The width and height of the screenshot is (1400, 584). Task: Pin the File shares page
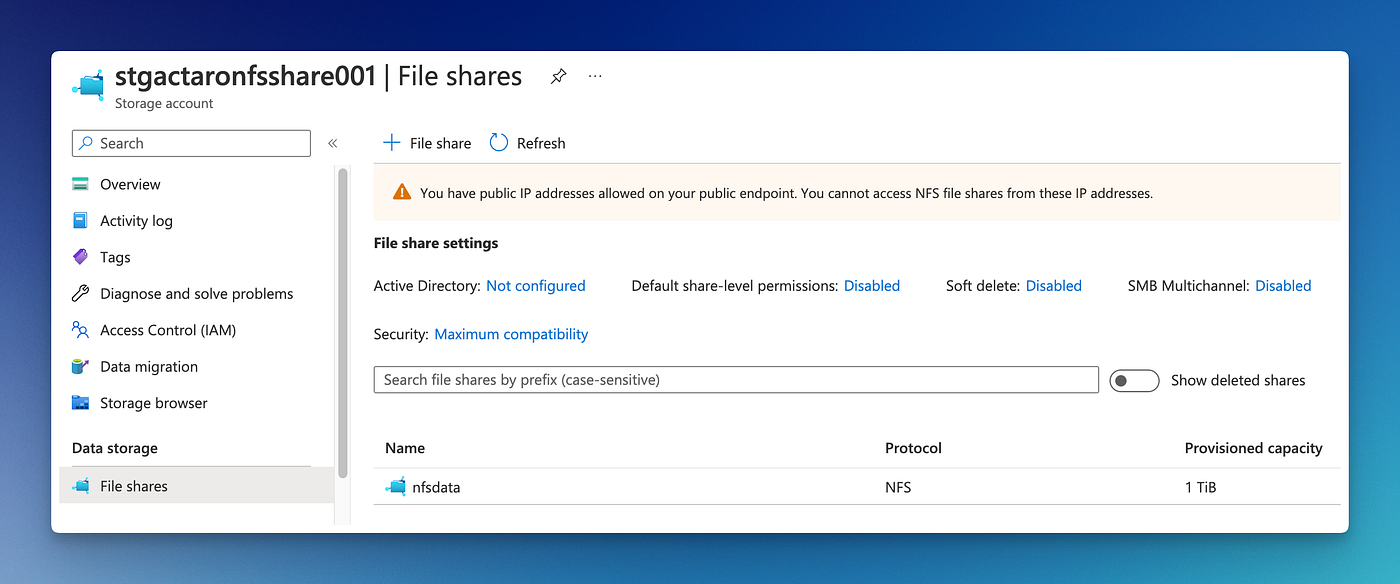tap(558, 76)
